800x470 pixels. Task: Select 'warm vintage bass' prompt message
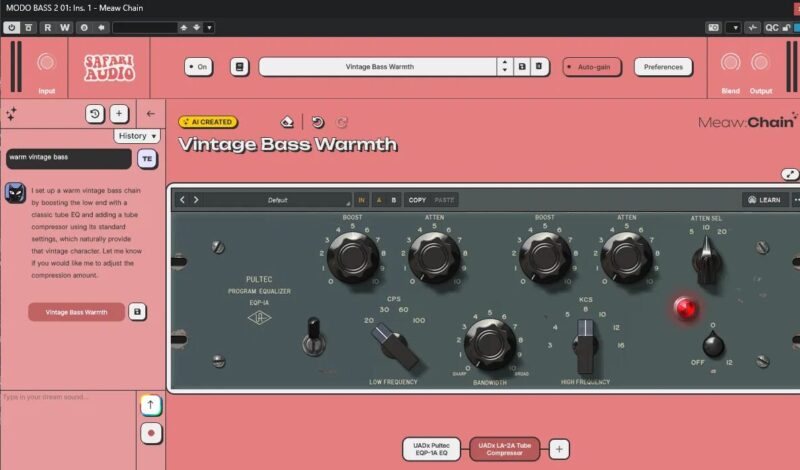click(x=68, y=158)
